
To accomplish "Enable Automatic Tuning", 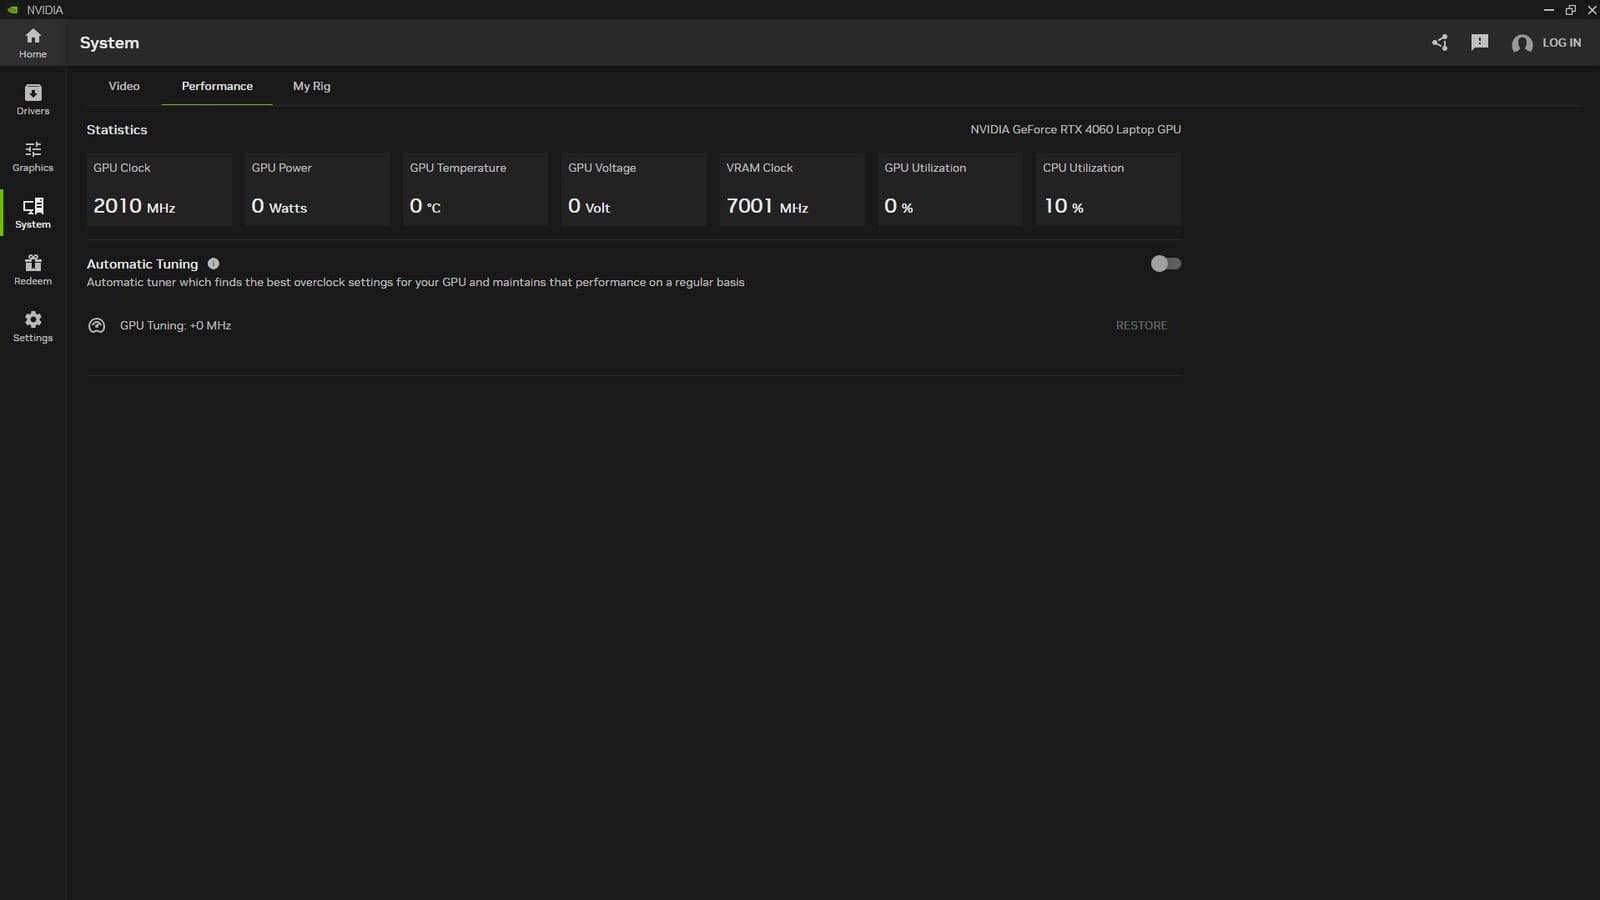I will 1164,263.
